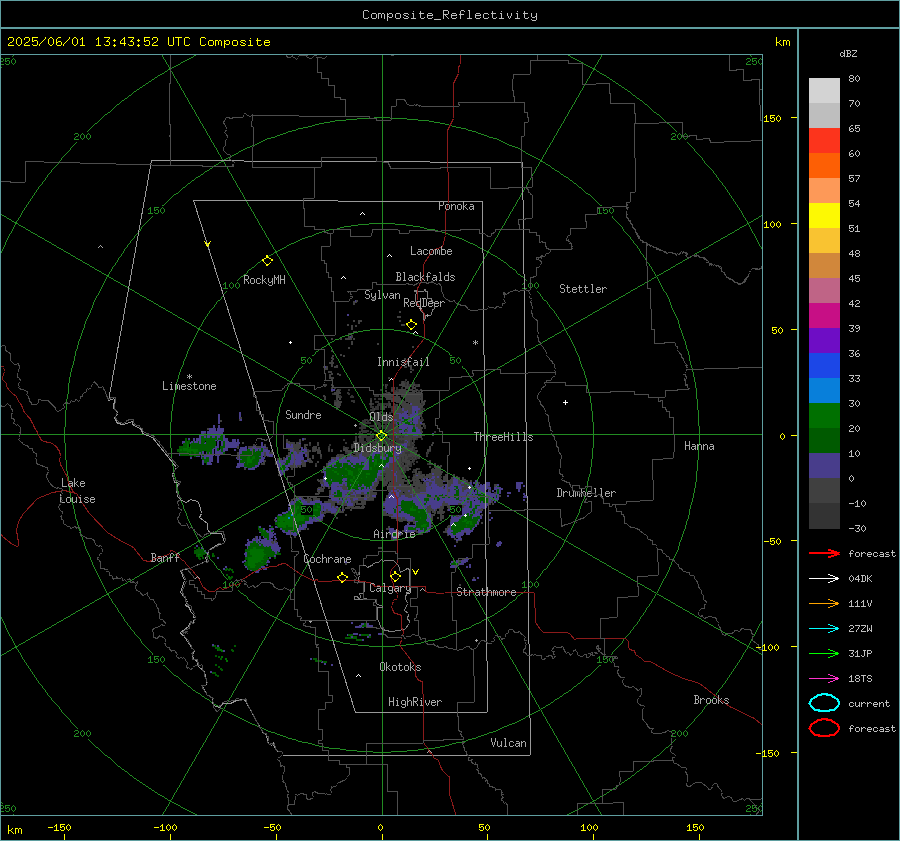Click the Okotoks label

(400, 667)
